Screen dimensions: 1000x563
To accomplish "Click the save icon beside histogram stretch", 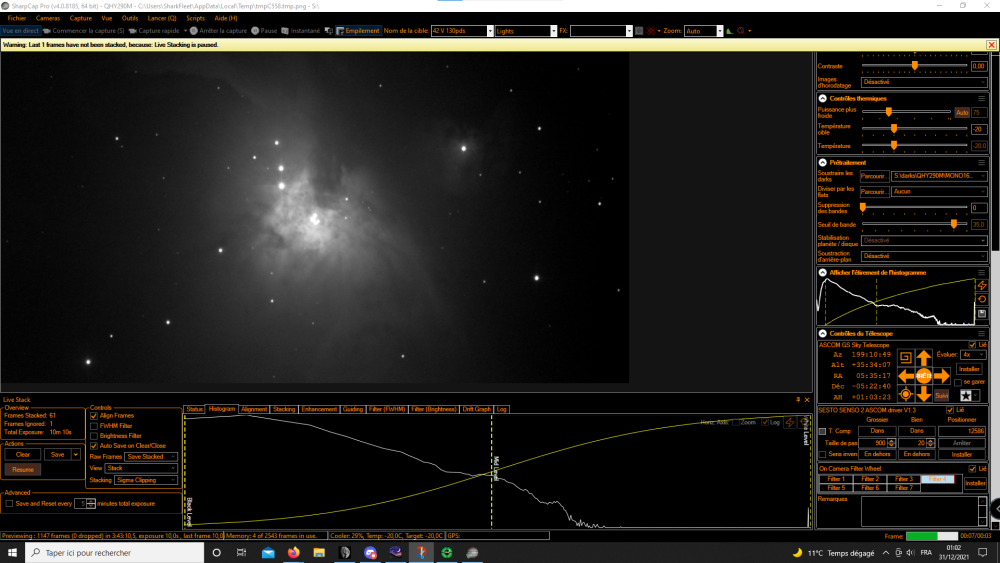I will coord(982,314).
